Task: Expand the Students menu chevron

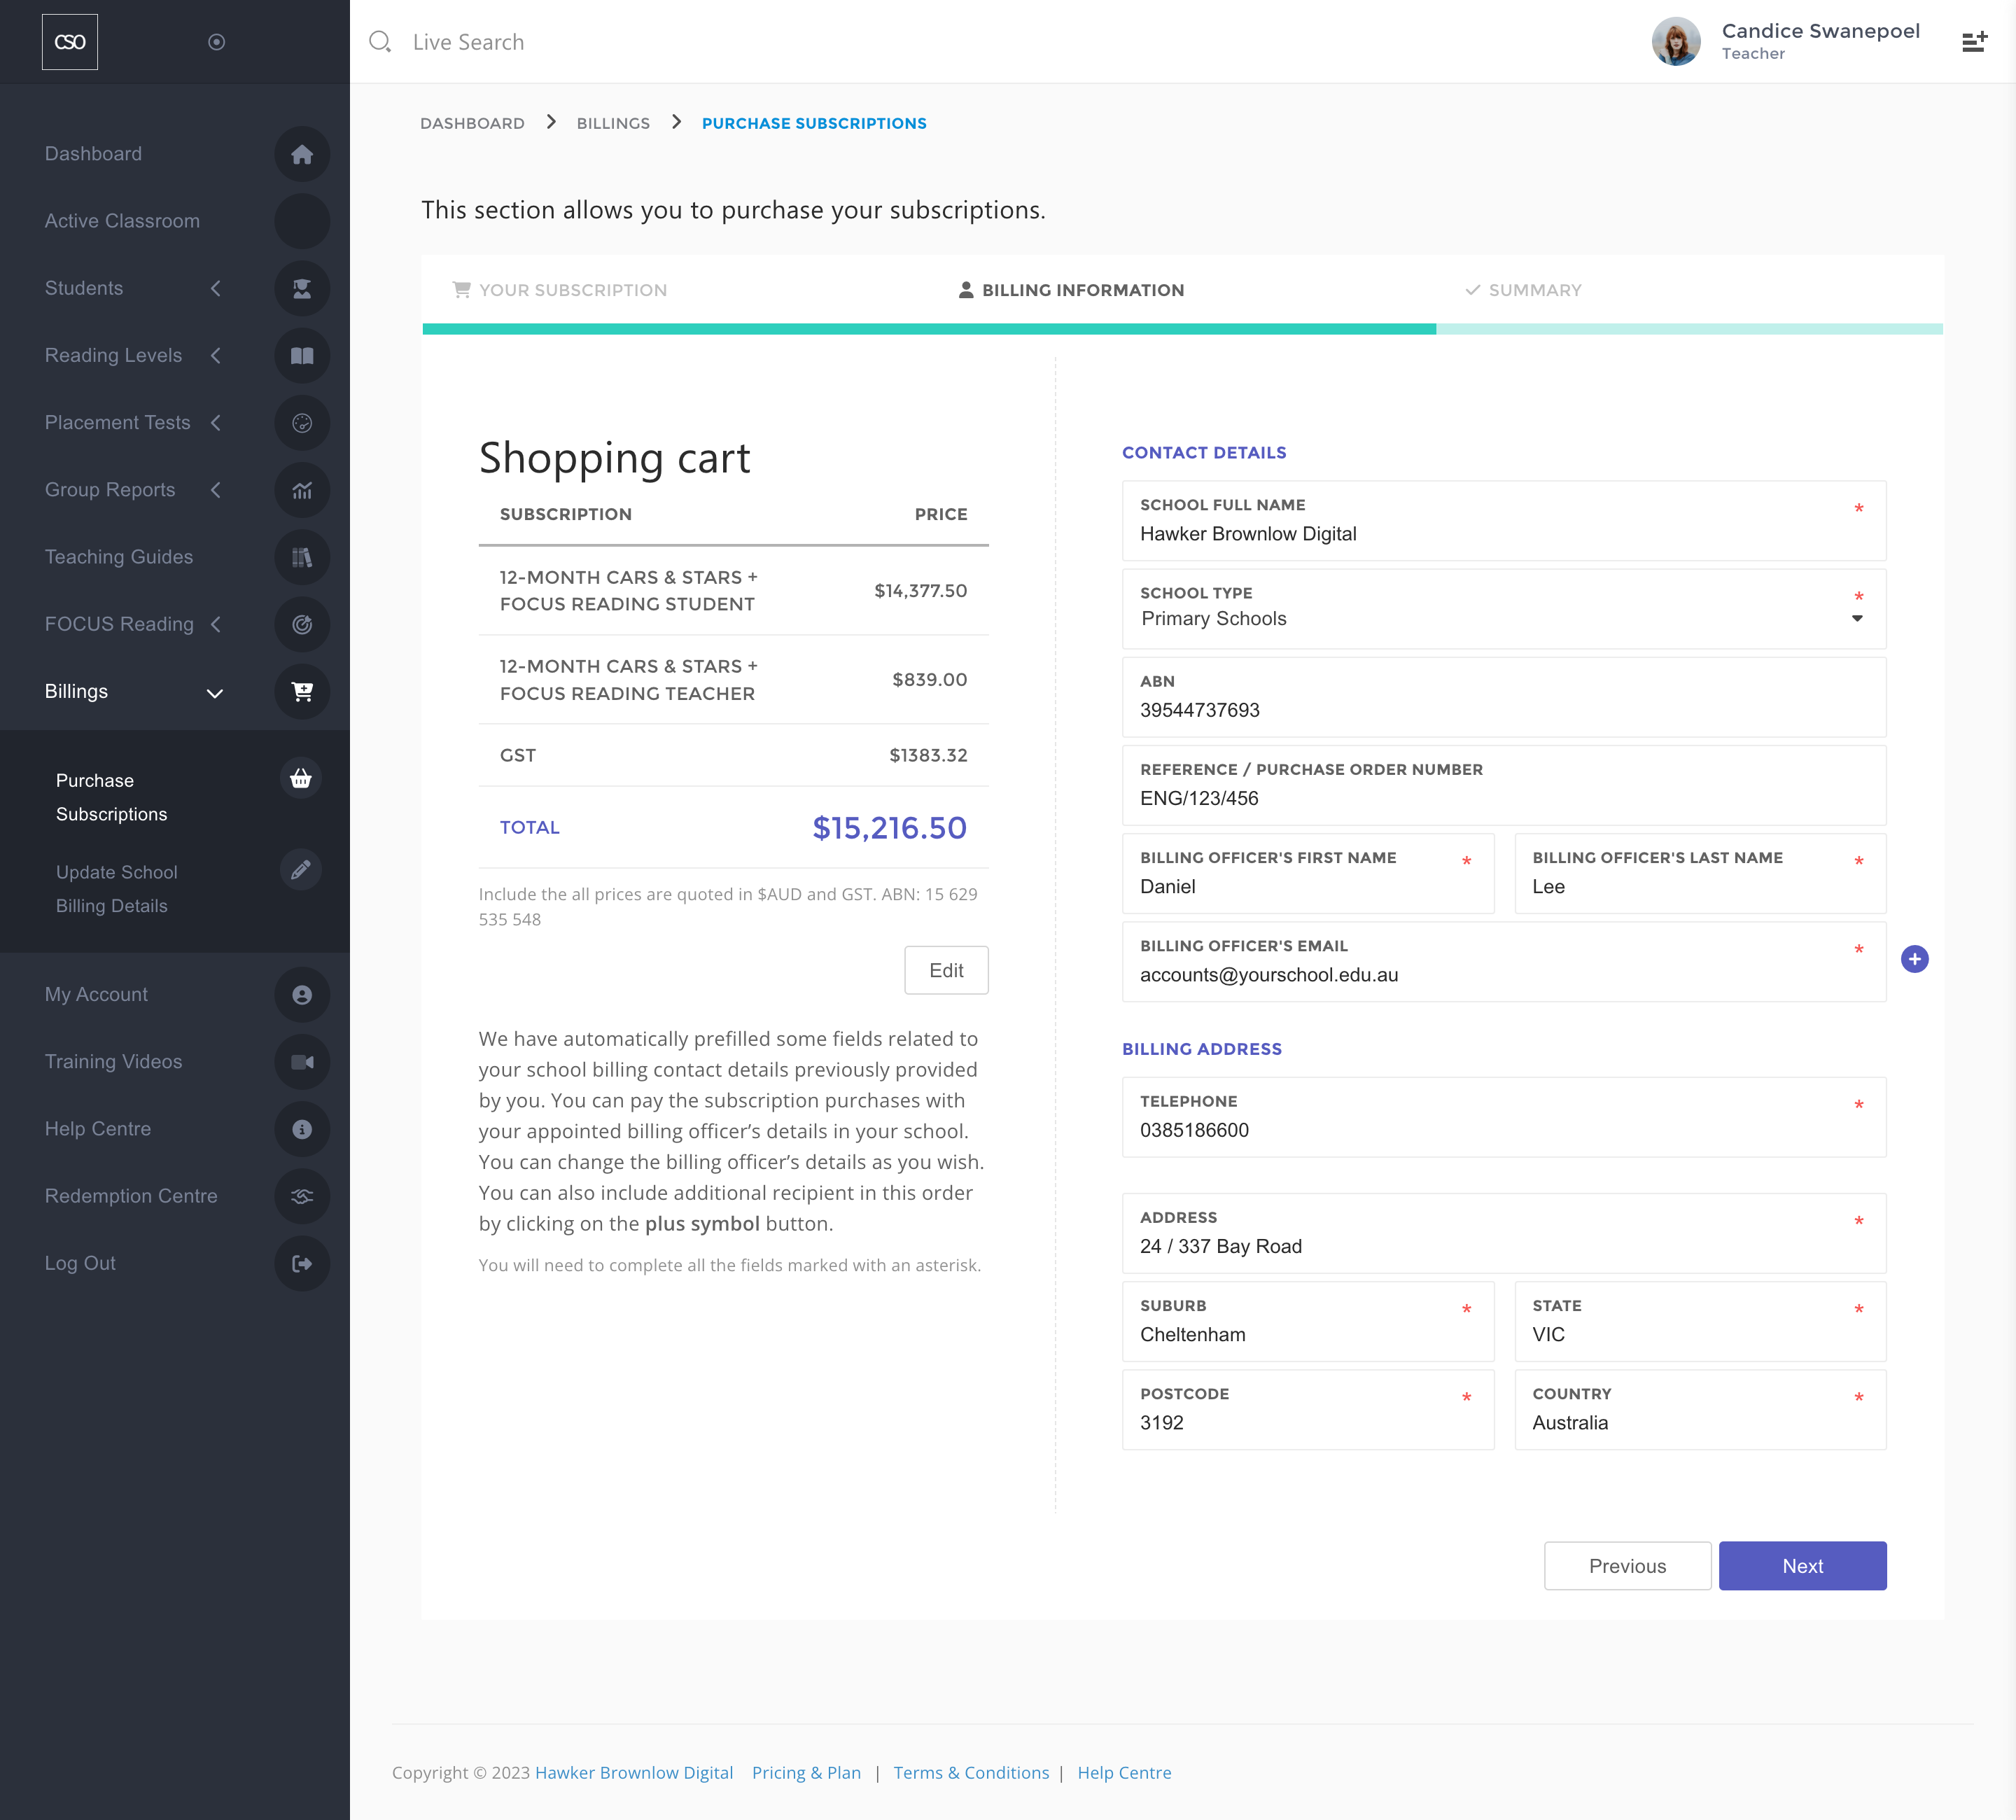Action: coord(216,288)
